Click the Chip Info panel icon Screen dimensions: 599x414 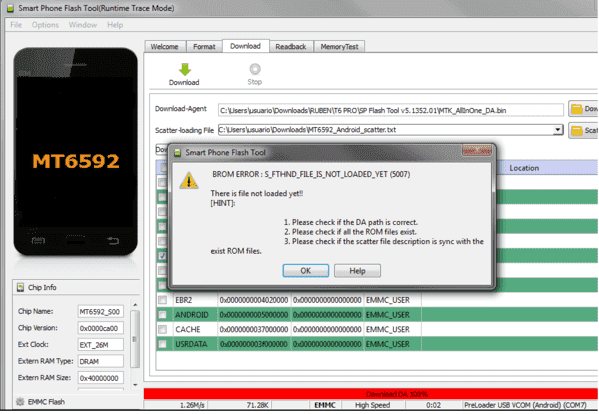point(20,288)
